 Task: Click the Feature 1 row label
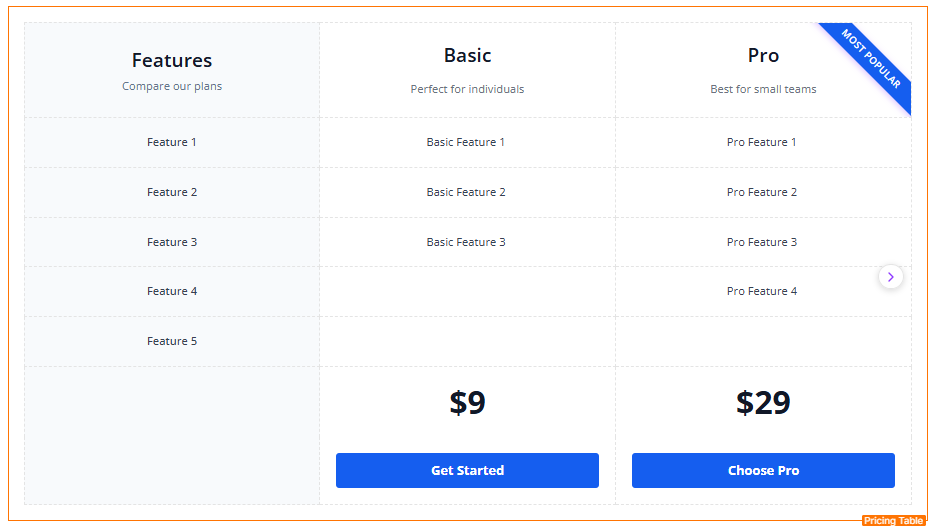(171, 142)
